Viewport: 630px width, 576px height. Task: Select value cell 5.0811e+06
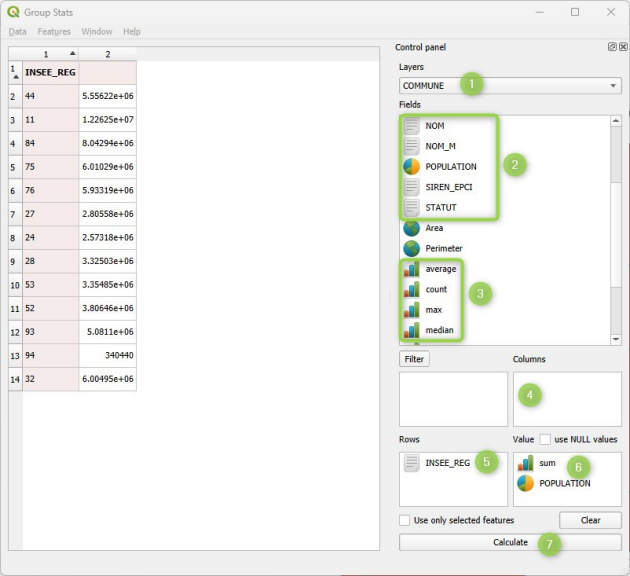coord(108,332)
